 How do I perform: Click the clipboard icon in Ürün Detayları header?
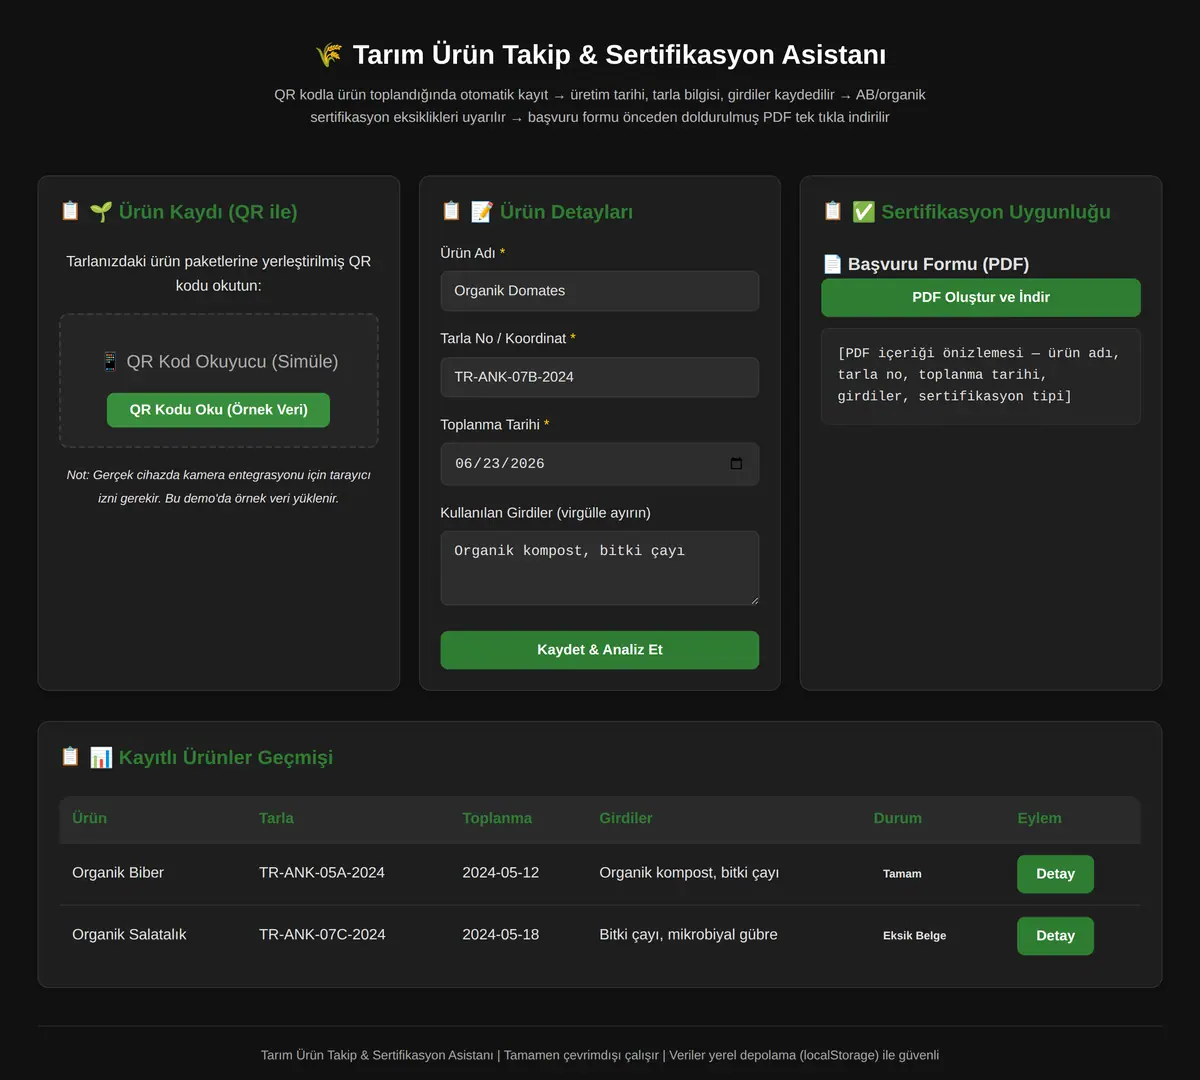[x=451, y=211]
